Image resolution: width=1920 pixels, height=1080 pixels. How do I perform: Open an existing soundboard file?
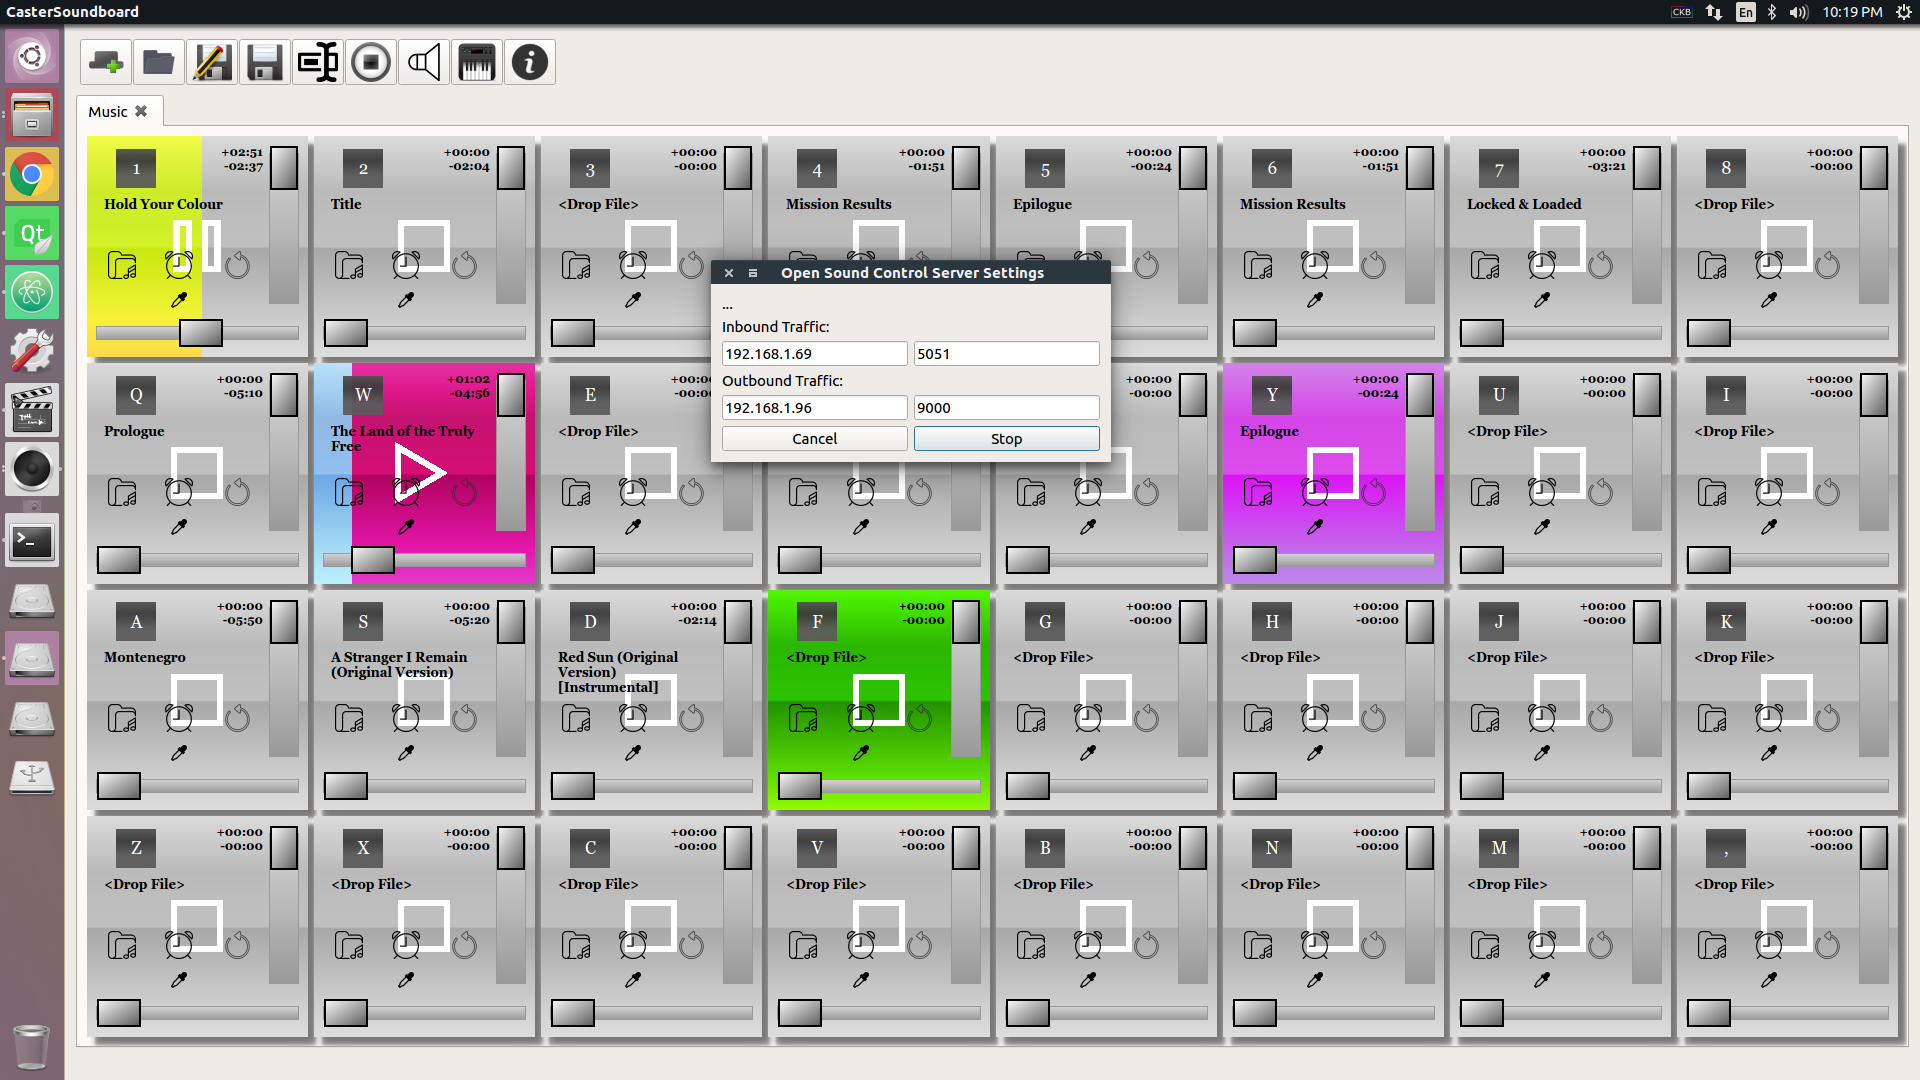tap(159, 61)
